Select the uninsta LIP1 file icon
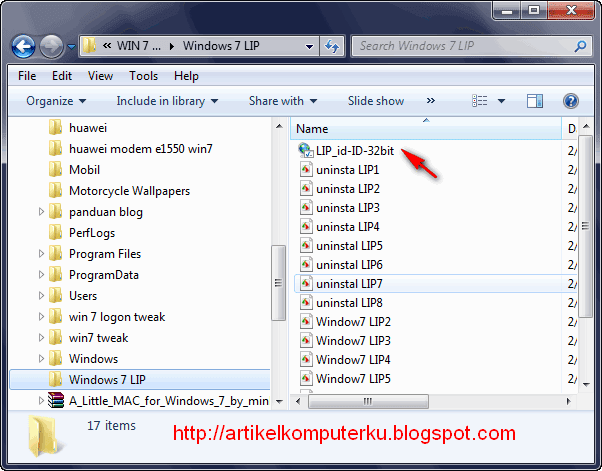Screen dimensions: 602x471 (x=306, y=169)
